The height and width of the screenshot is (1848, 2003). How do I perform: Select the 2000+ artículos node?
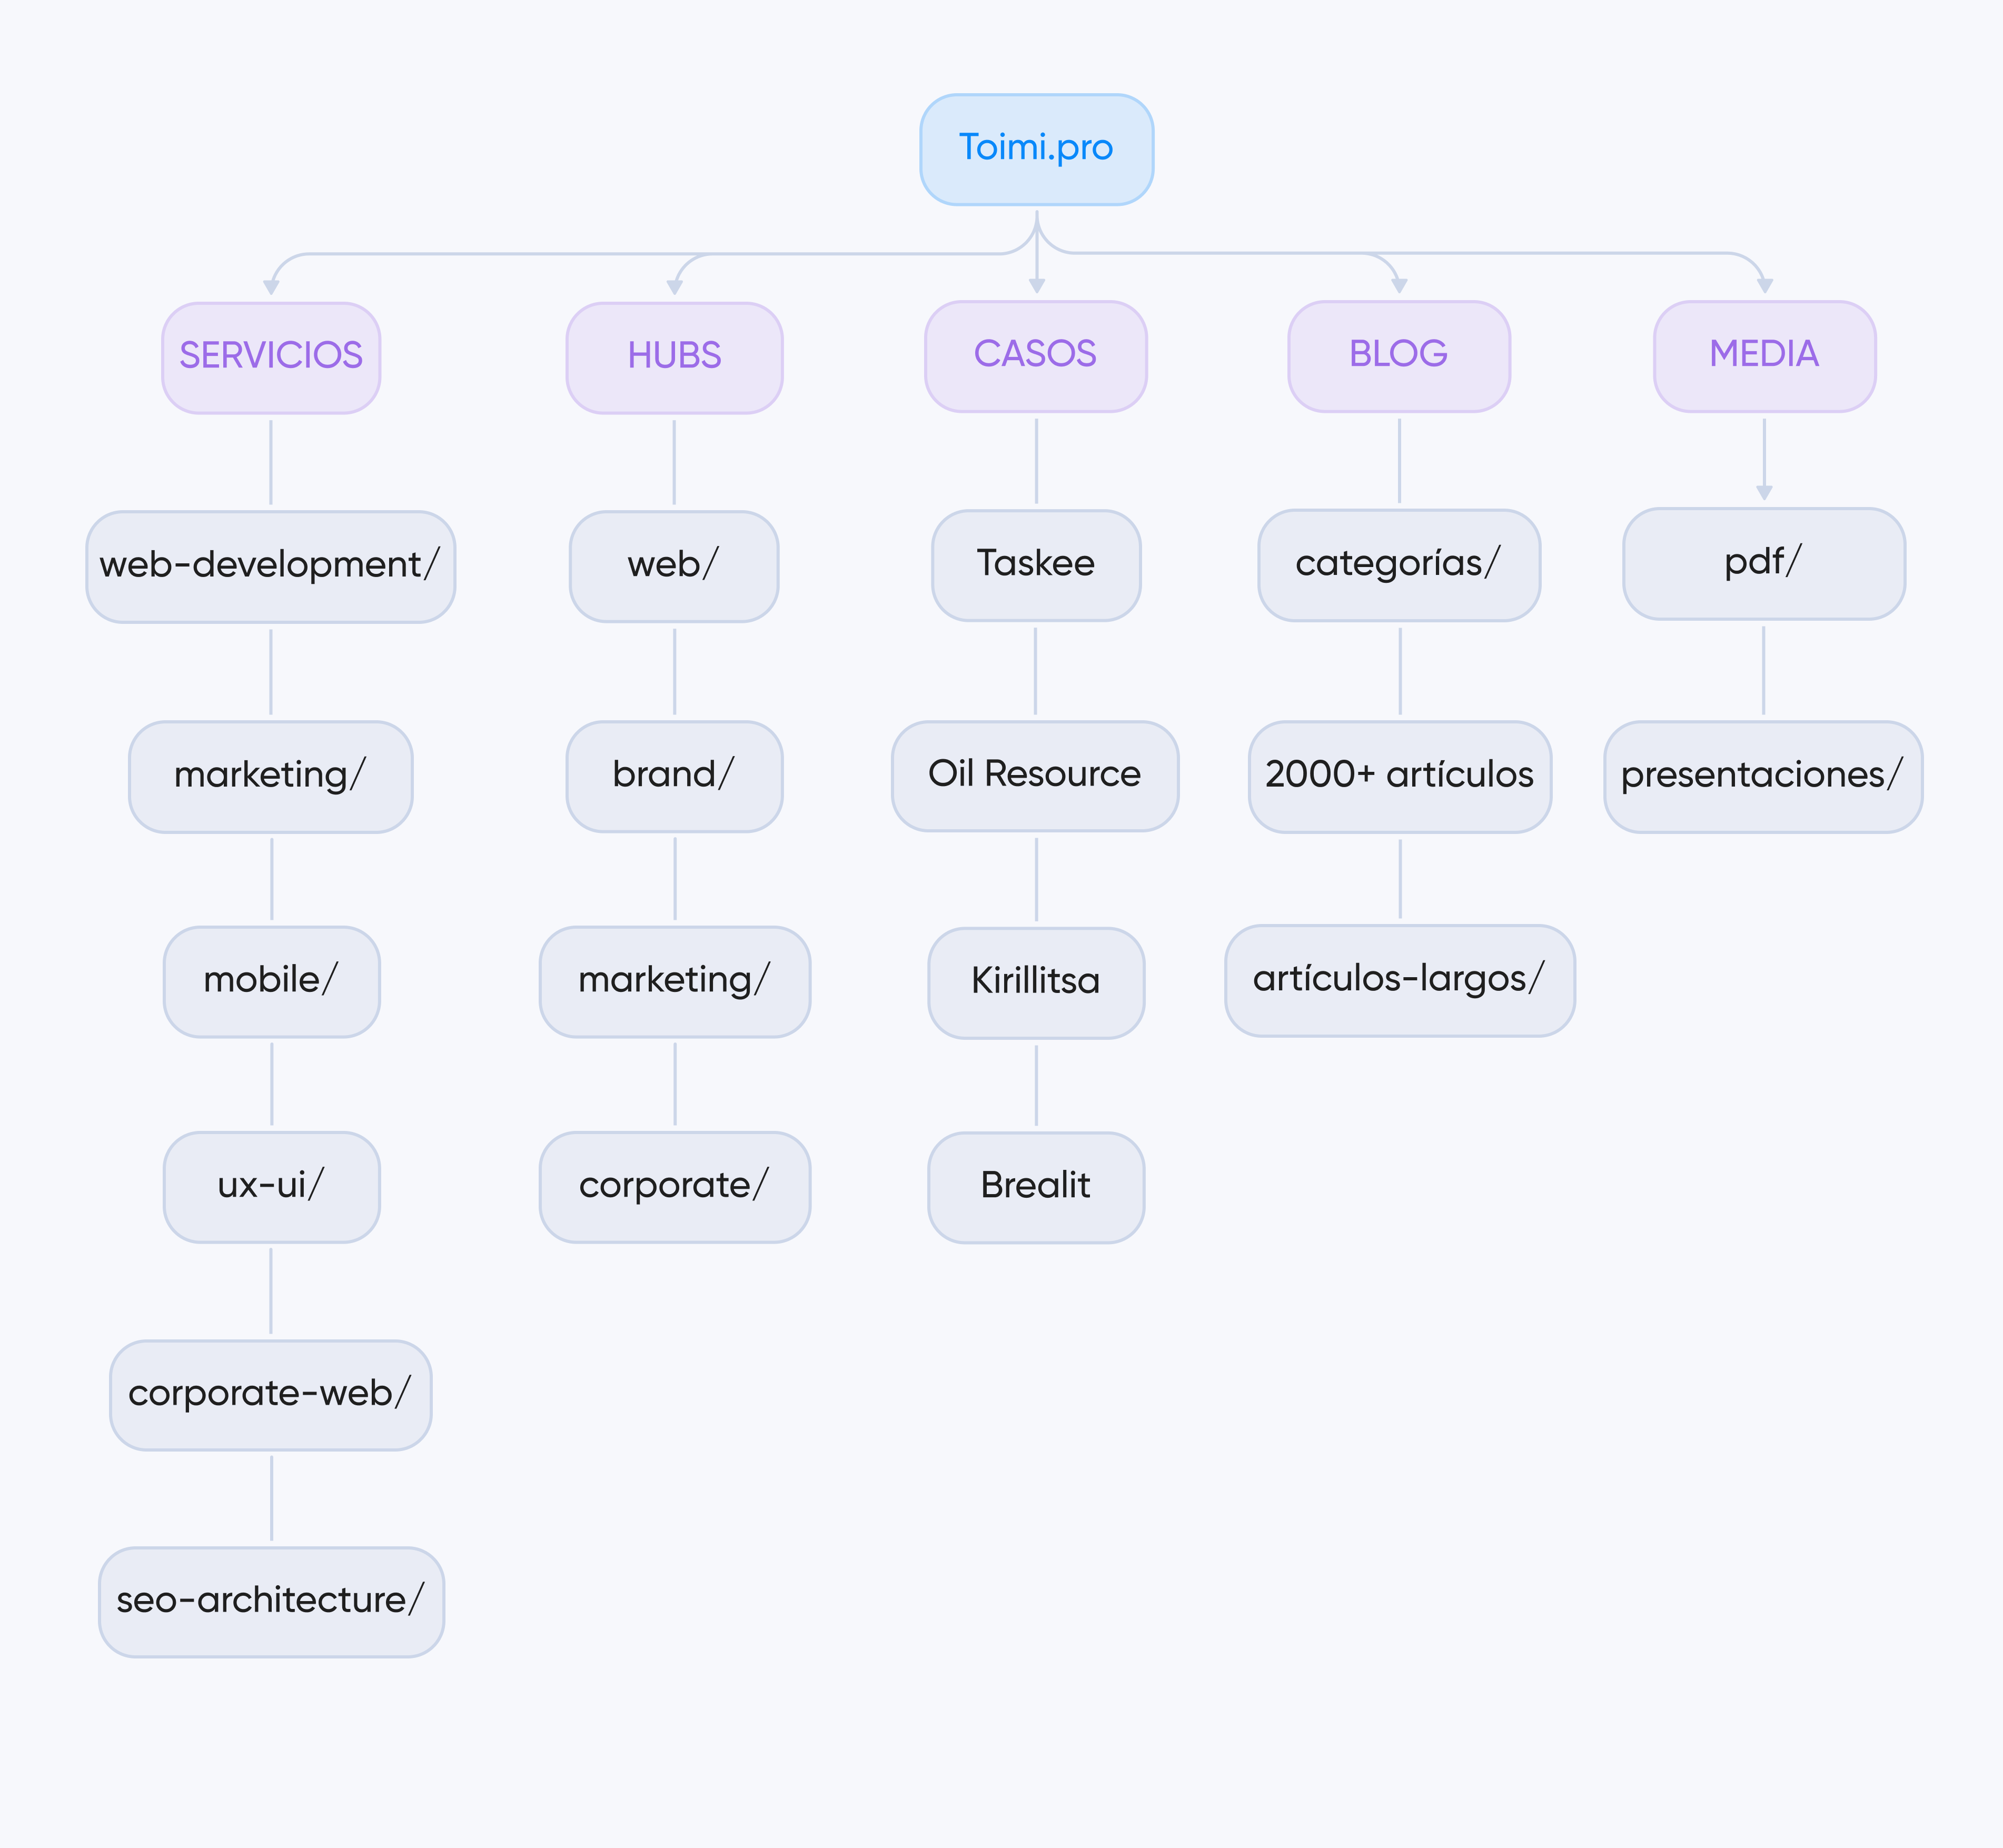click(x=1399, y=776)
